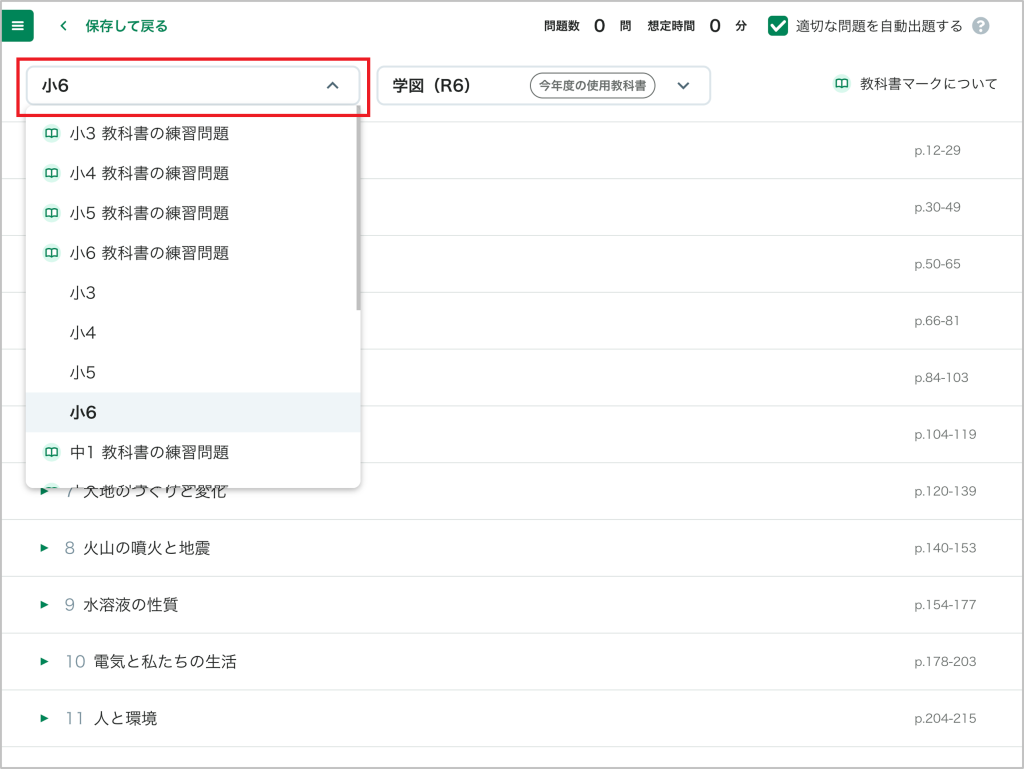The height and width of the screenshot is (769, 1024).
Task: Expand chapter 8 火山の噴火と地震
Action: tap(44, 548)
